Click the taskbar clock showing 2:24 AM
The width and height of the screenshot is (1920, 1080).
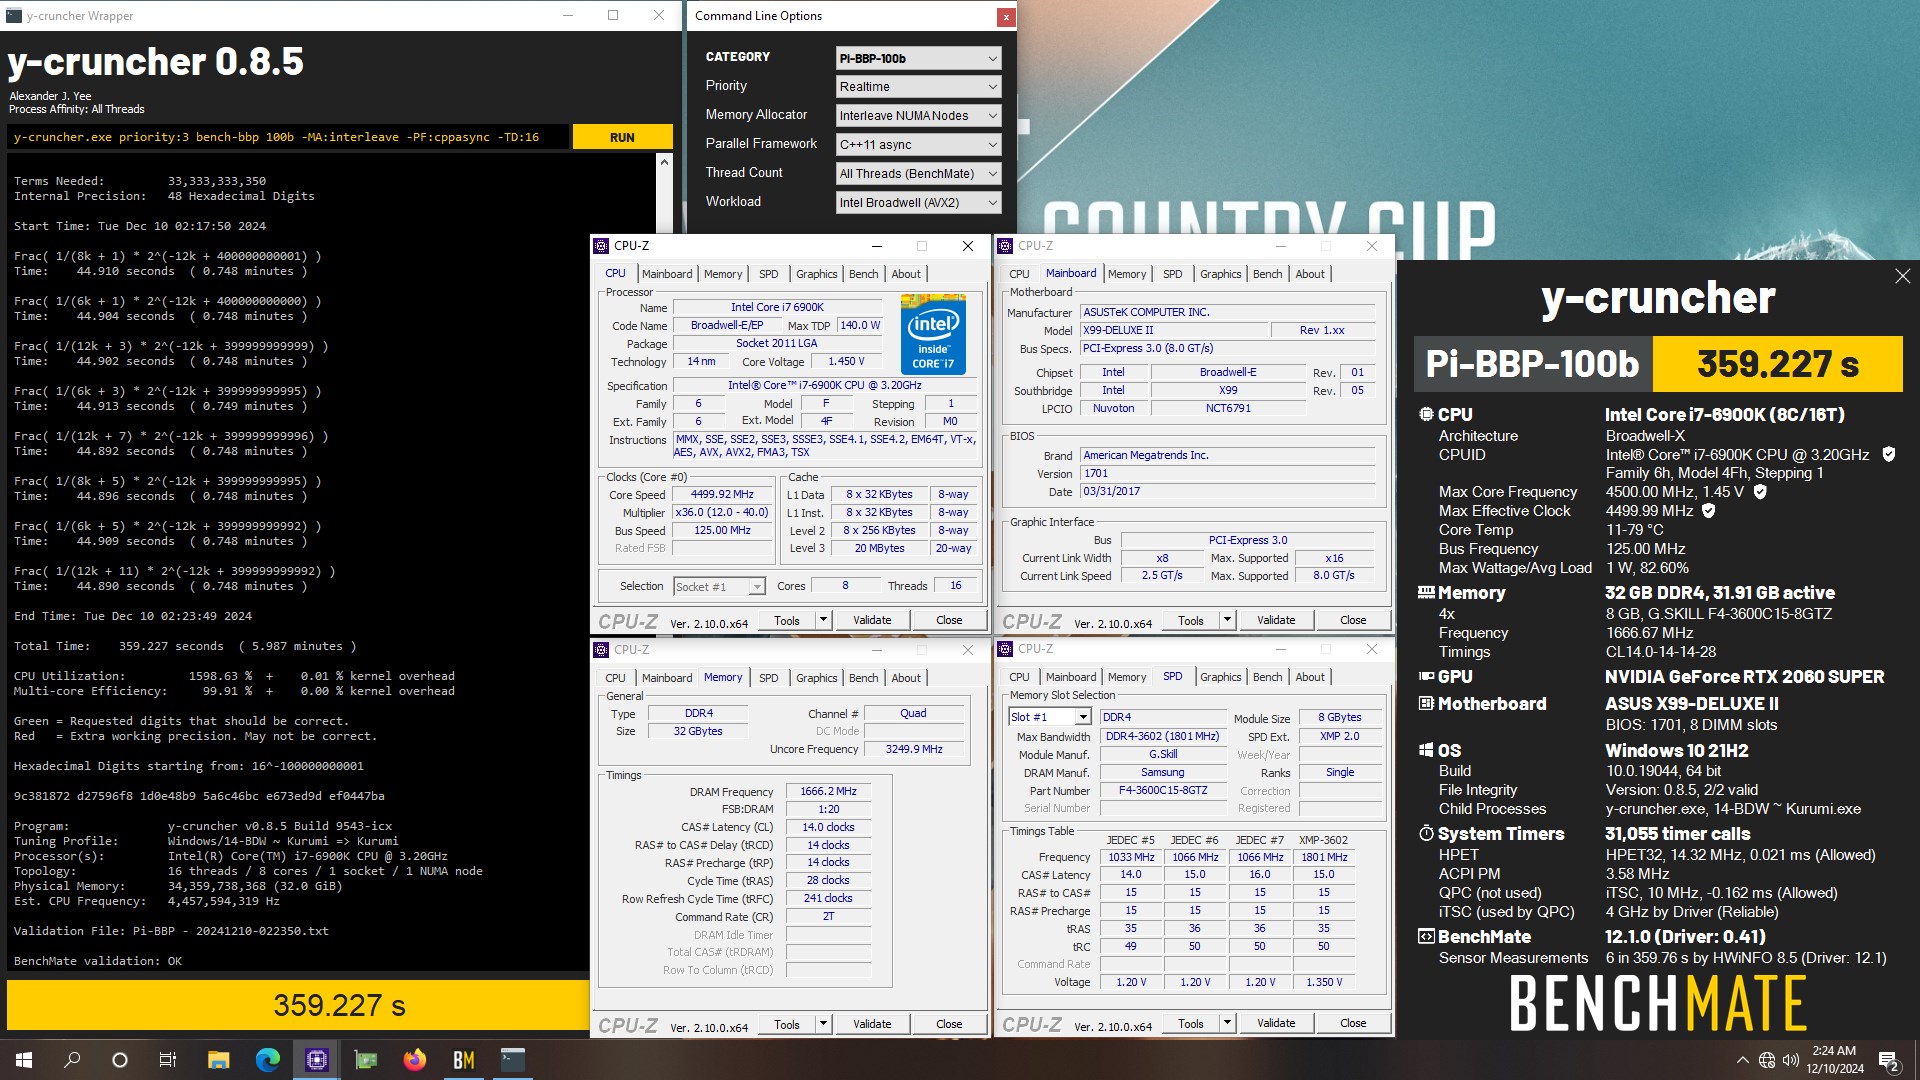point(1834,1060)
